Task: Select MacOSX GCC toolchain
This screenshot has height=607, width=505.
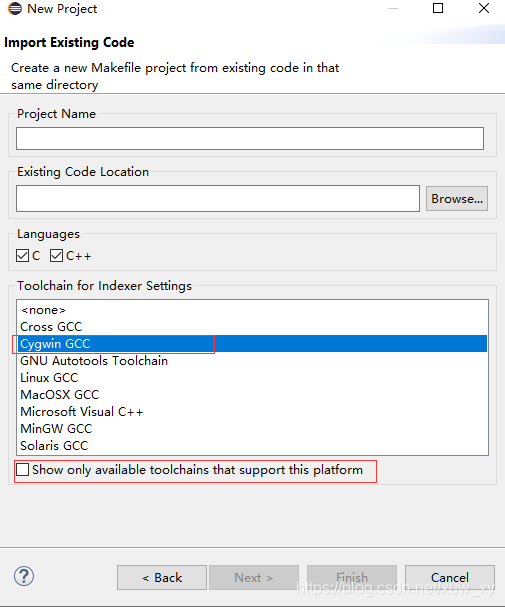Action: (x=252, y=394)
